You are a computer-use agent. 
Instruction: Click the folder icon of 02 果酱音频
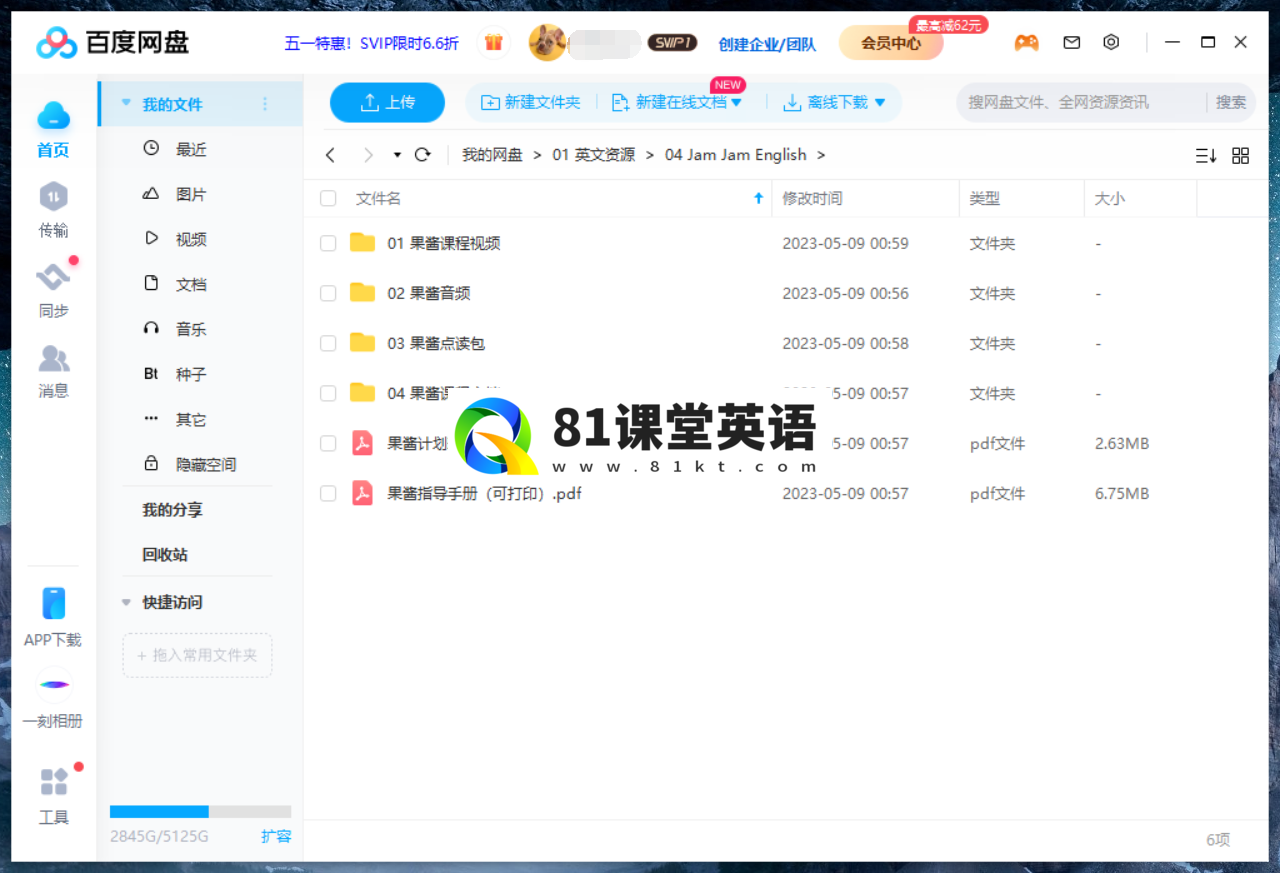[x=362, y=293]
